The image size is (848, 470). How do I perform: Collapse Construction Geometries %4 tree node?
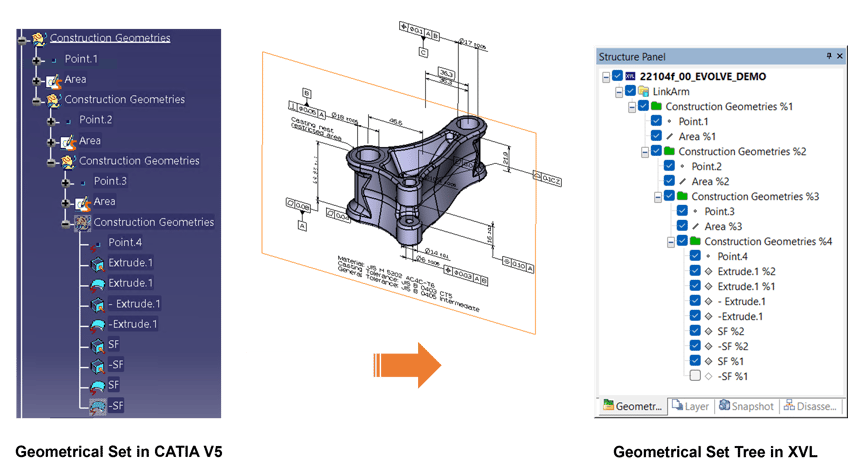[x=668, y=241]
